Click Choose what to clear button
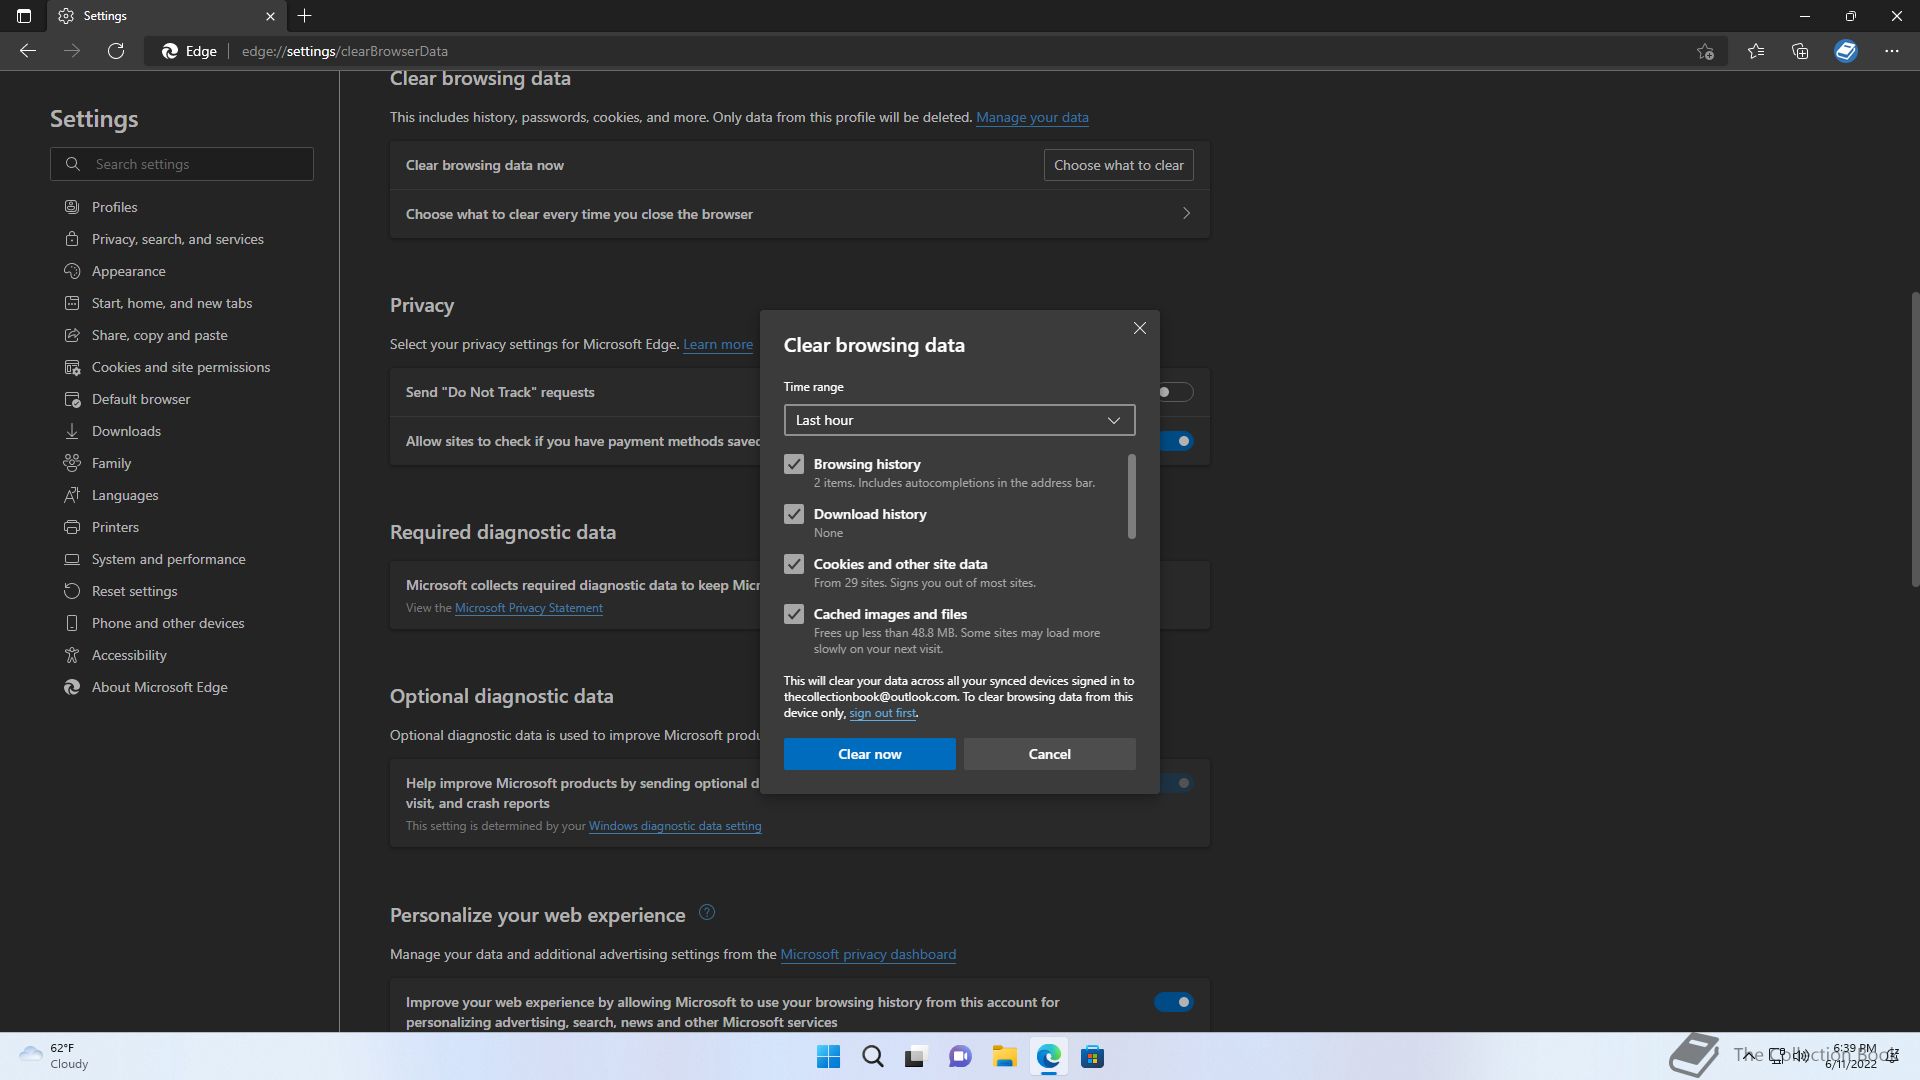Image resolution: width=1920 pixels, height=1080 pixels. coord(1119,165)
